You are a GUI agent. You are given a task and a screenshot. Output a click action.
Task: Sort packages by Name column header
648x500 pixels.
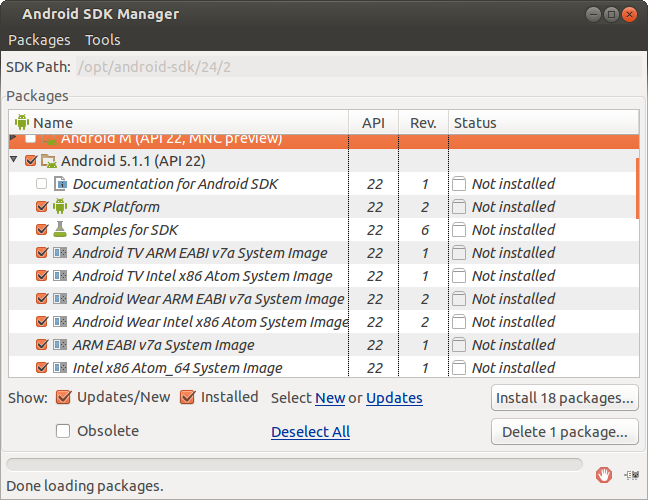click(179, 122)
